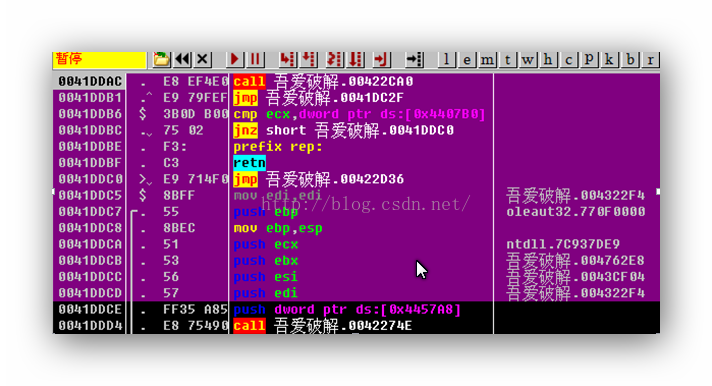
Task: Click 'push edi' instruction
Action: tap(266, 293)
